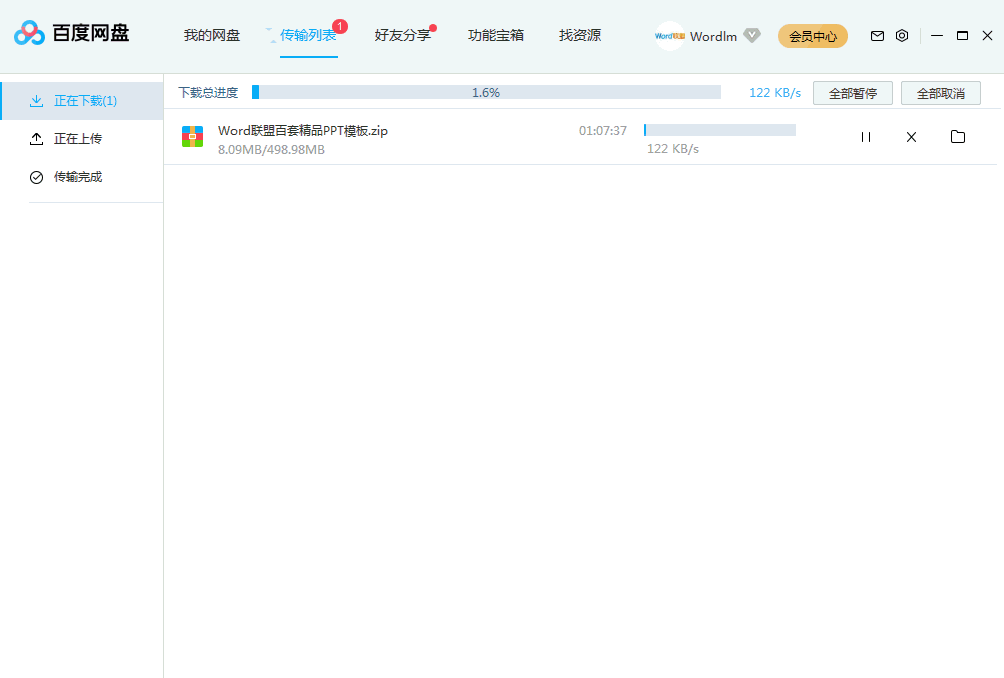
Task: Open the mail messages icon
Action: point(877,36)
